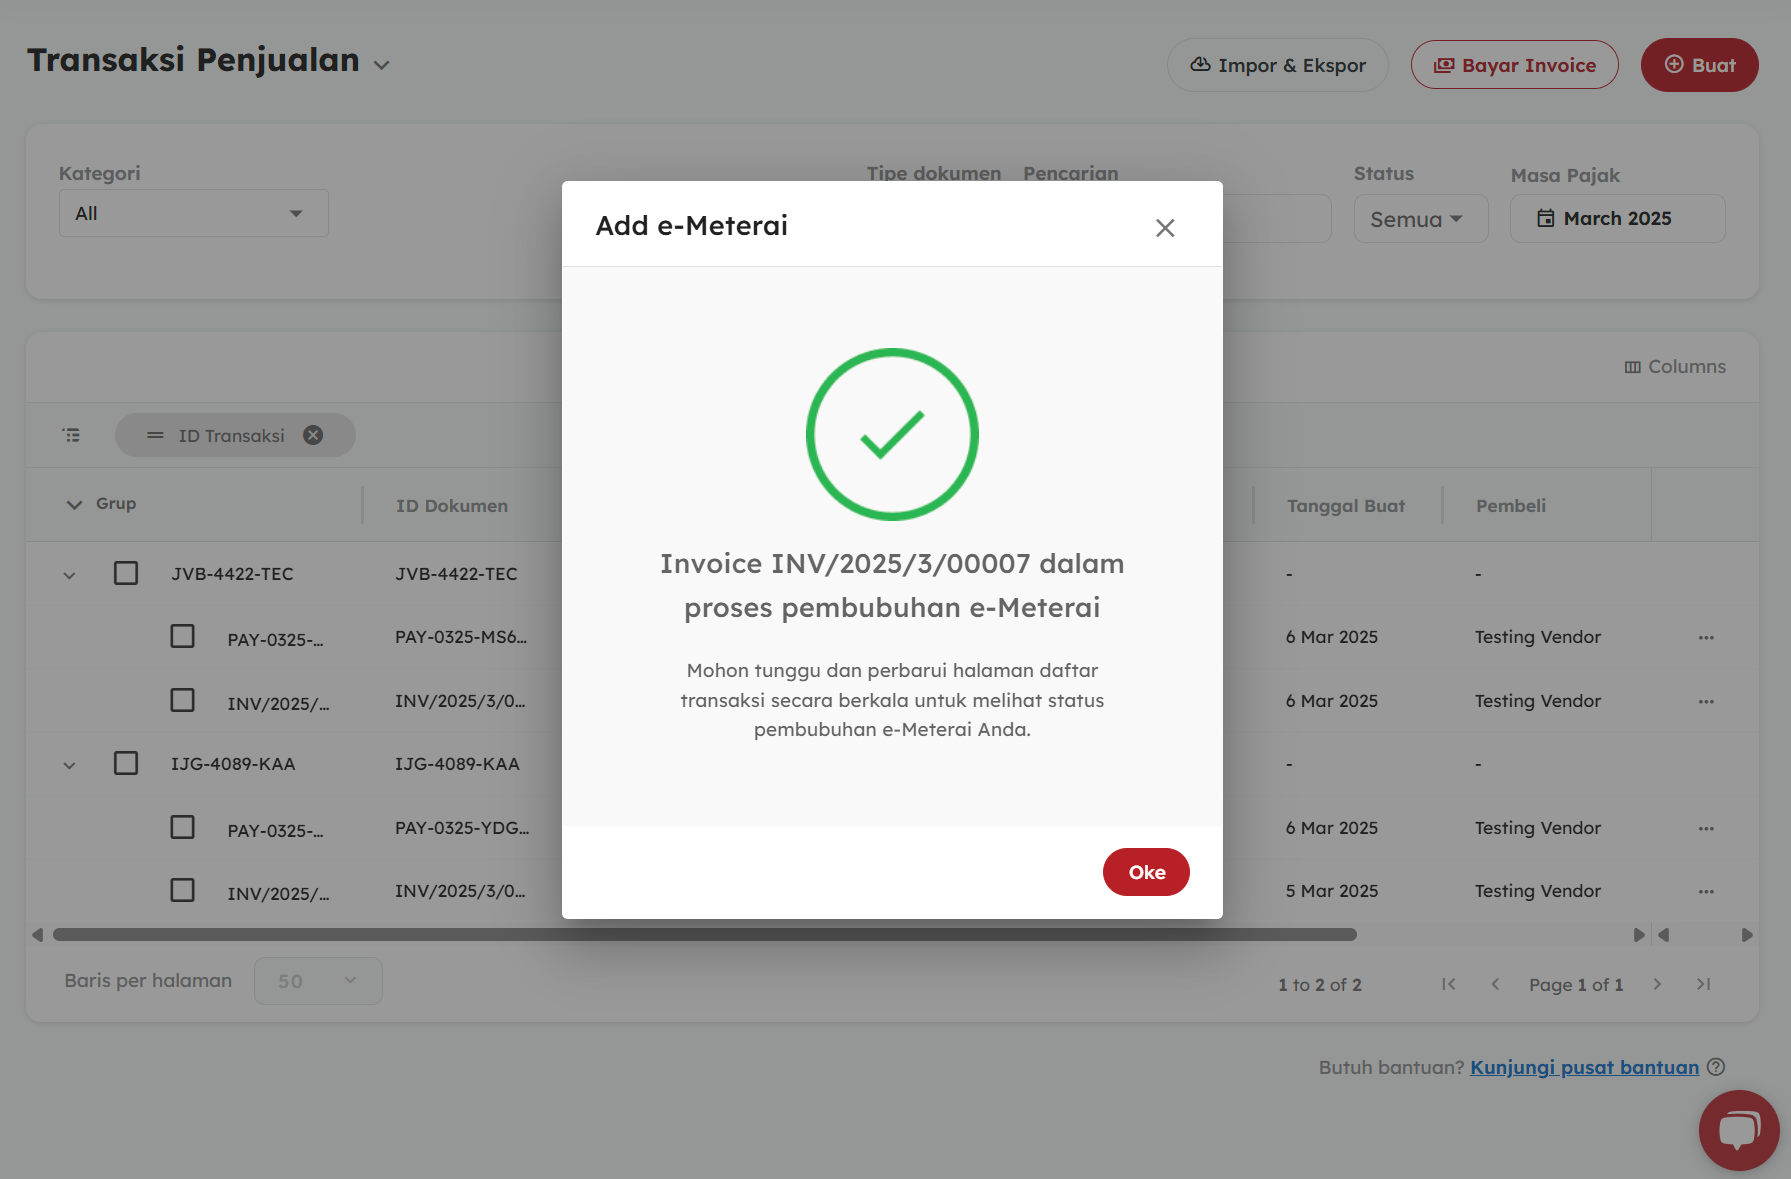Select the JVB-4422-TEC group checkbox
This screenshot has height=1179, width=1791.
point(126,573)
